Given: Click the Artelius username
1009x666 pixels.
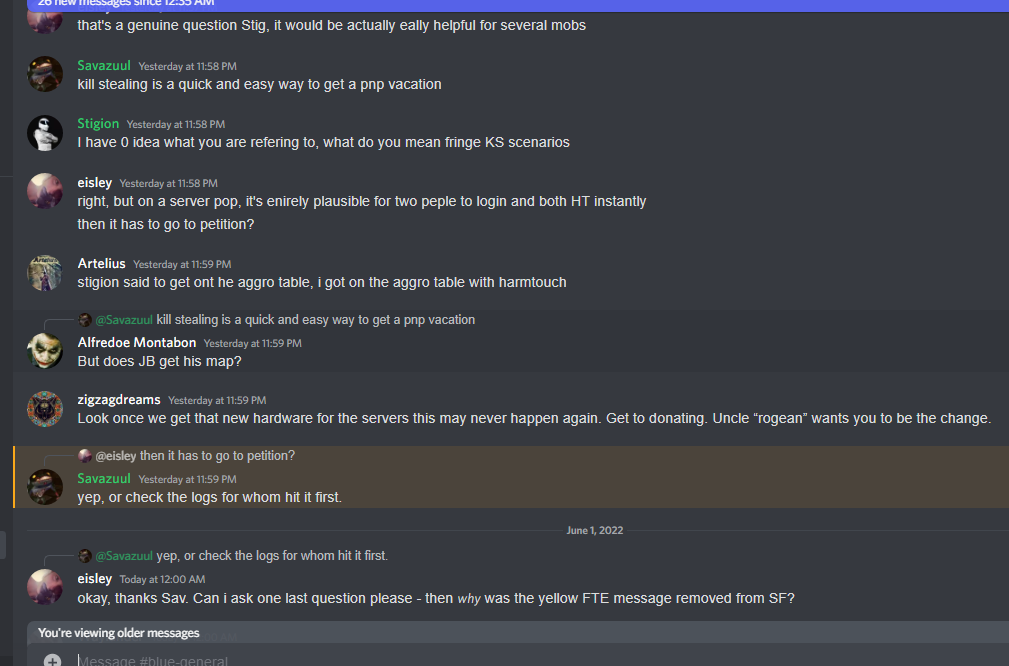Looking at the screenshot, I should click(x=101, y=264).
